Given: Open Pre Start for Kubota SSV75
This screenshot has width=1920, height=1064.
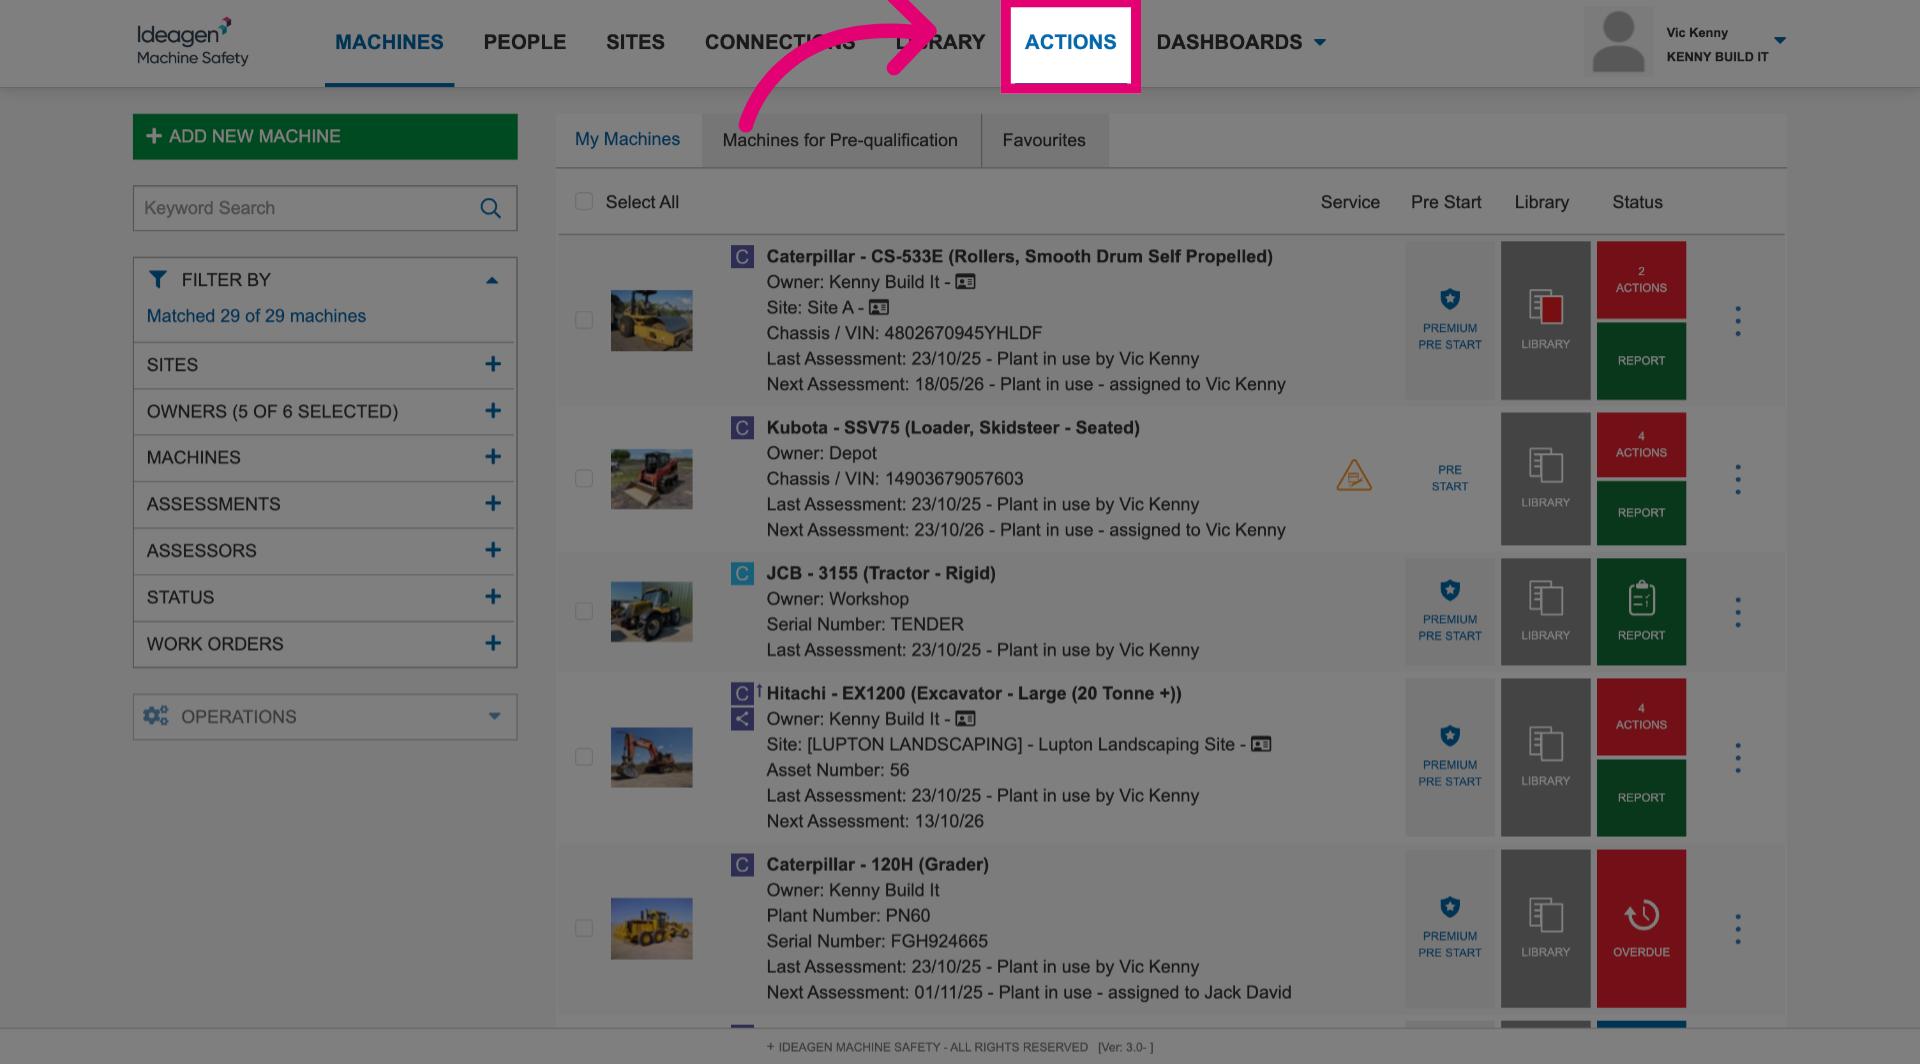Looking at the screenshot, I should (x=1450, y=478).
